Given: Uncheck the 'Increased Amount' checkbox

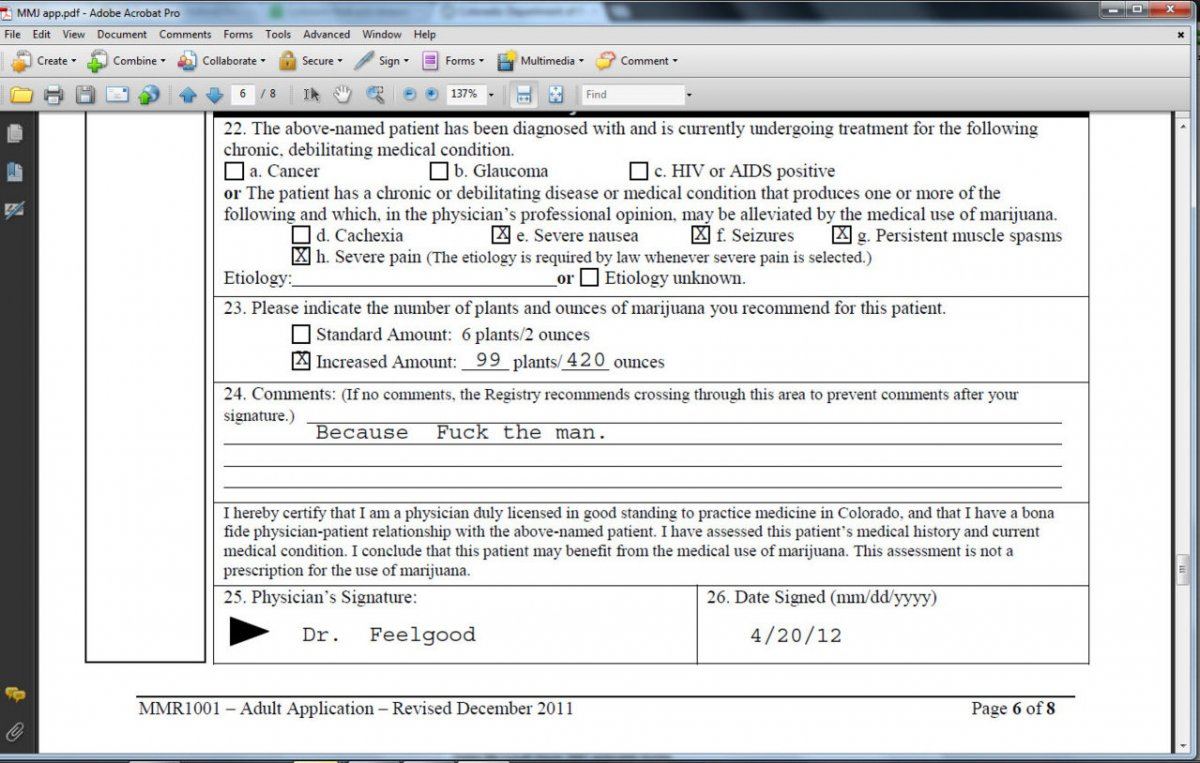Looking at the screenshot, I should coord(300,360).
